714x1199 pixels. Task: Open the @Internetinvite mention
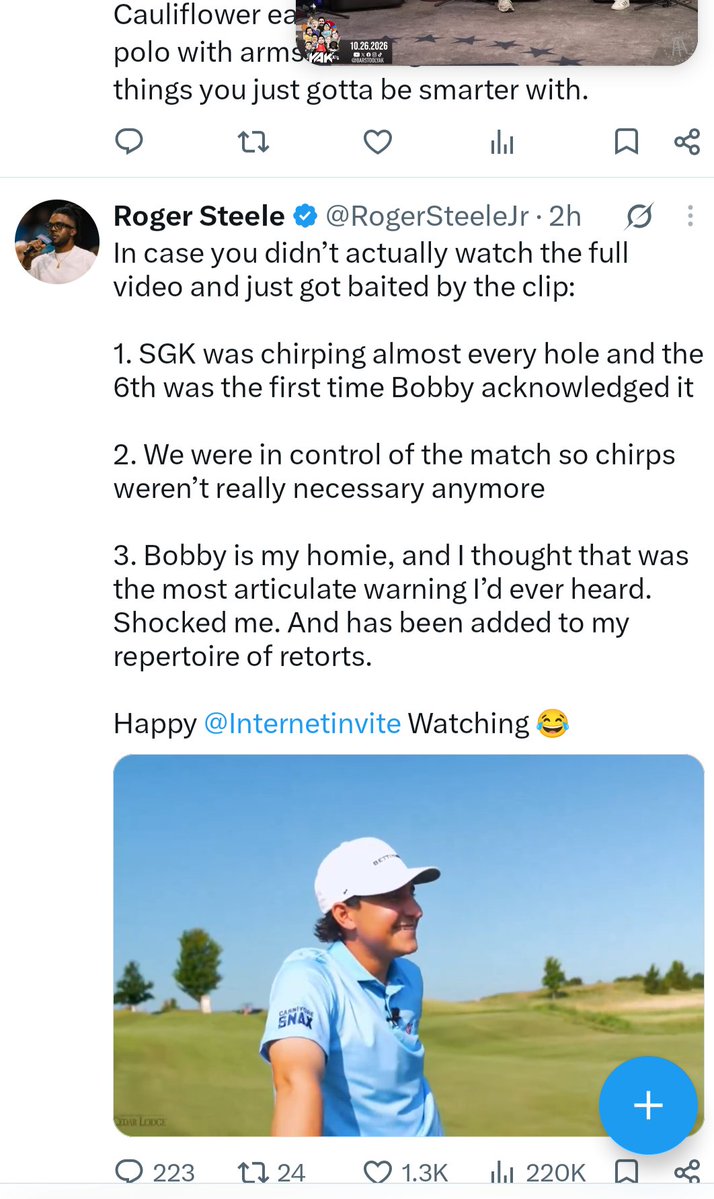303,723
